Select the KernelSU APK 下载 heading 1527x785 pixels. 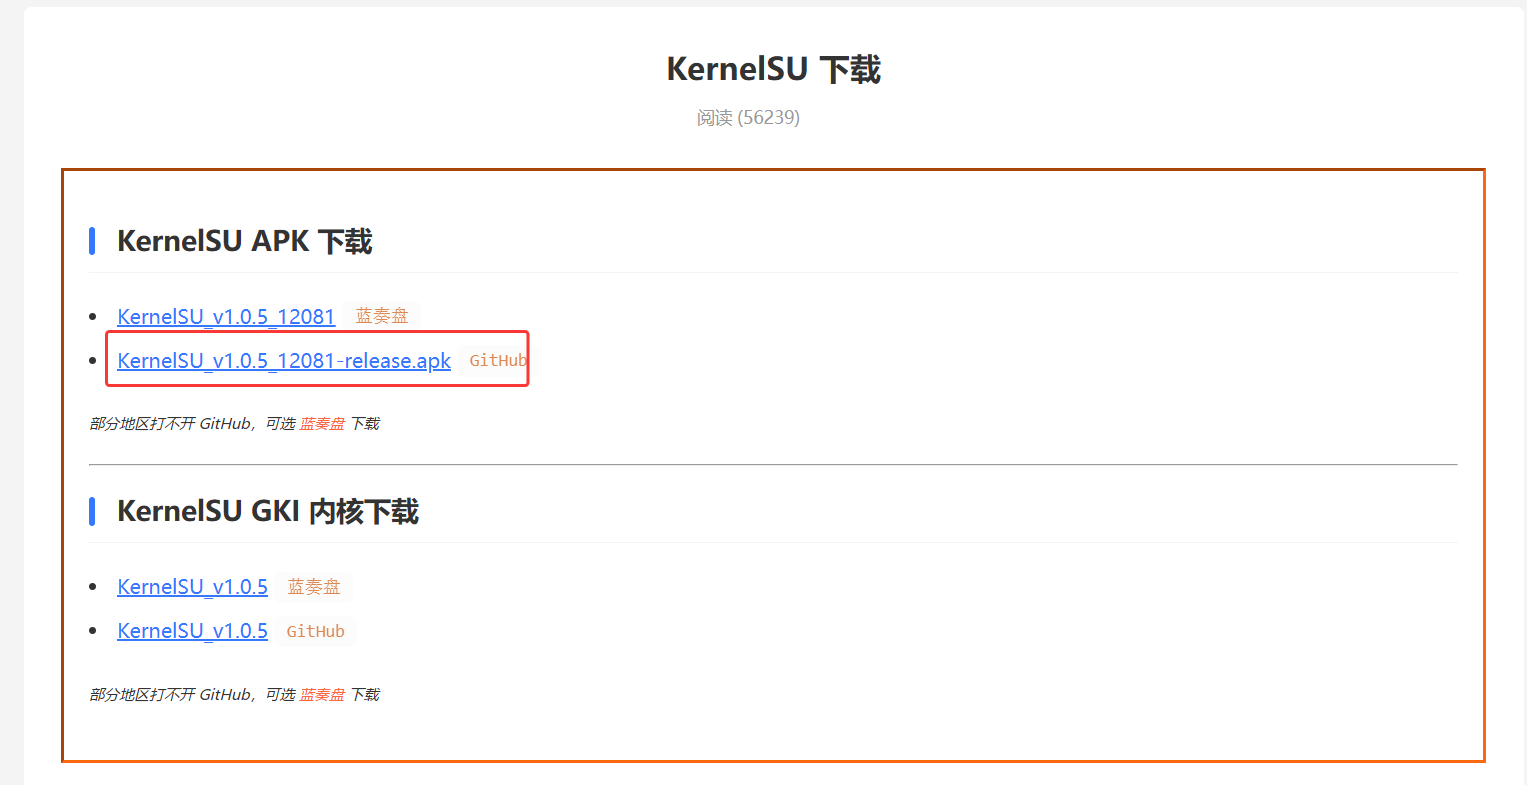244,241
